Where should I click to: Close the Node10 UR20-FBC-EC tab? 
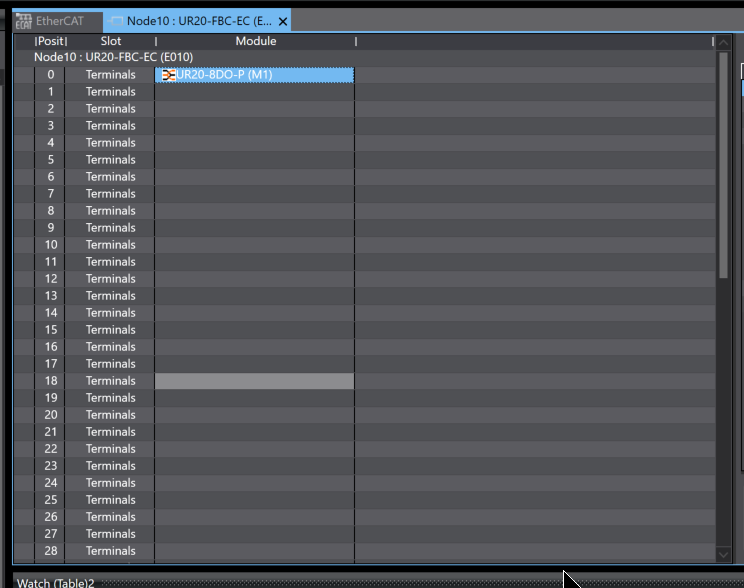click(x=283, y=21)
